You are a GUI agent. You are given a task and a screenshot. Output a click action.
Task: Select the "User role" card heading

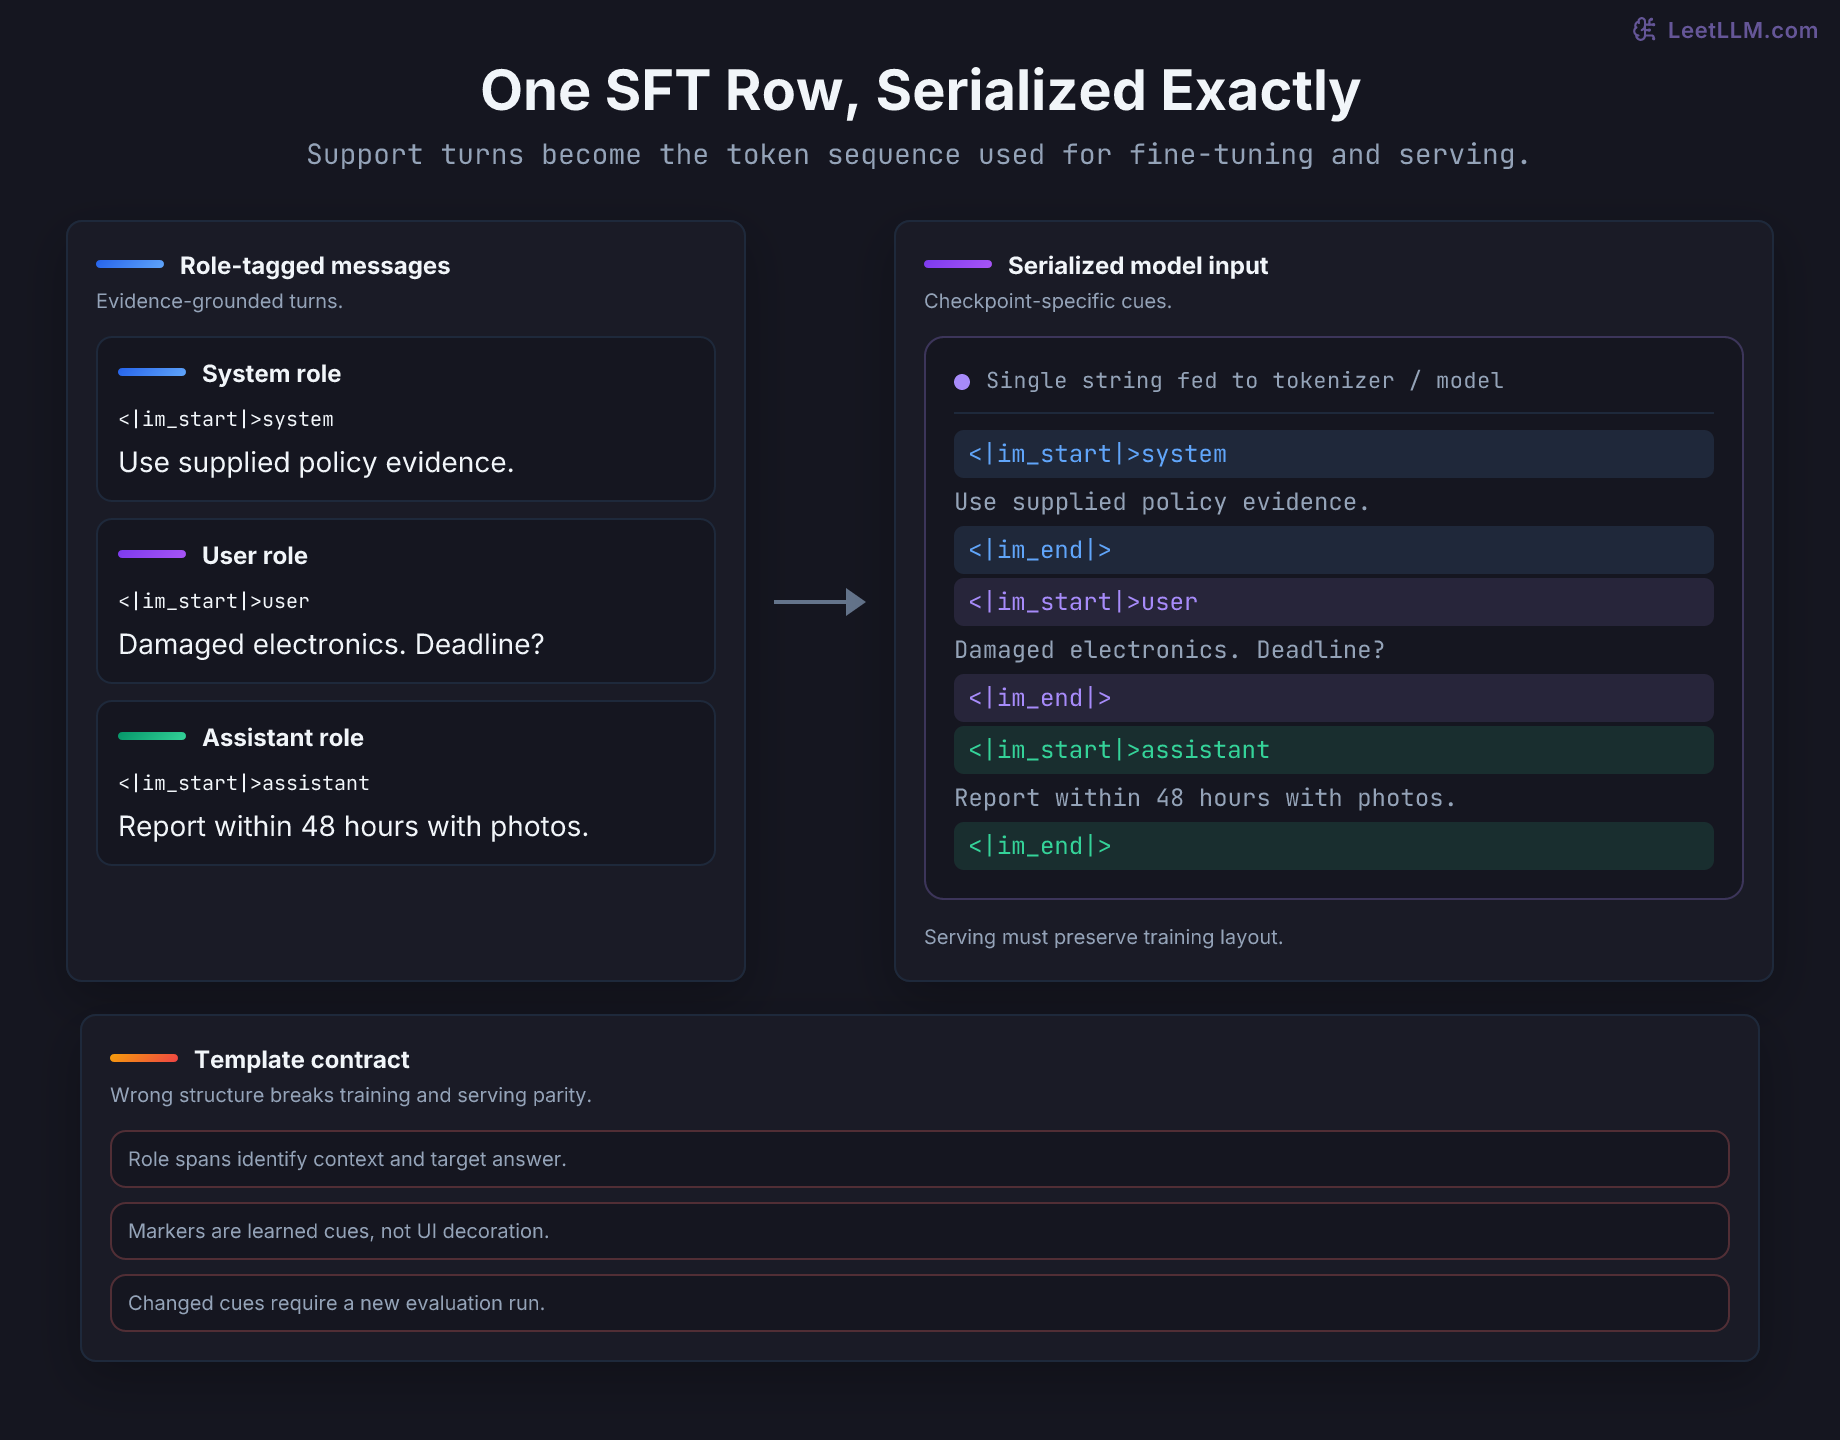(x=254, y=556)
